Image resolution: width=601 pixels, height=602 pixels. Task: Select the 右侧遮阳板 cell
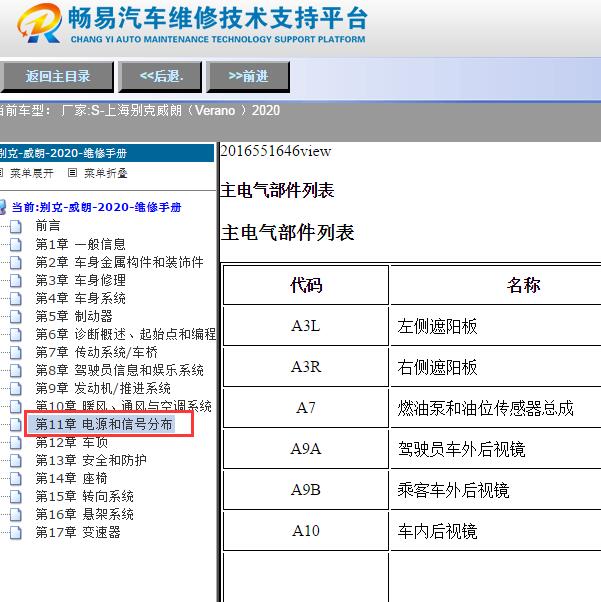coord(496,367)
